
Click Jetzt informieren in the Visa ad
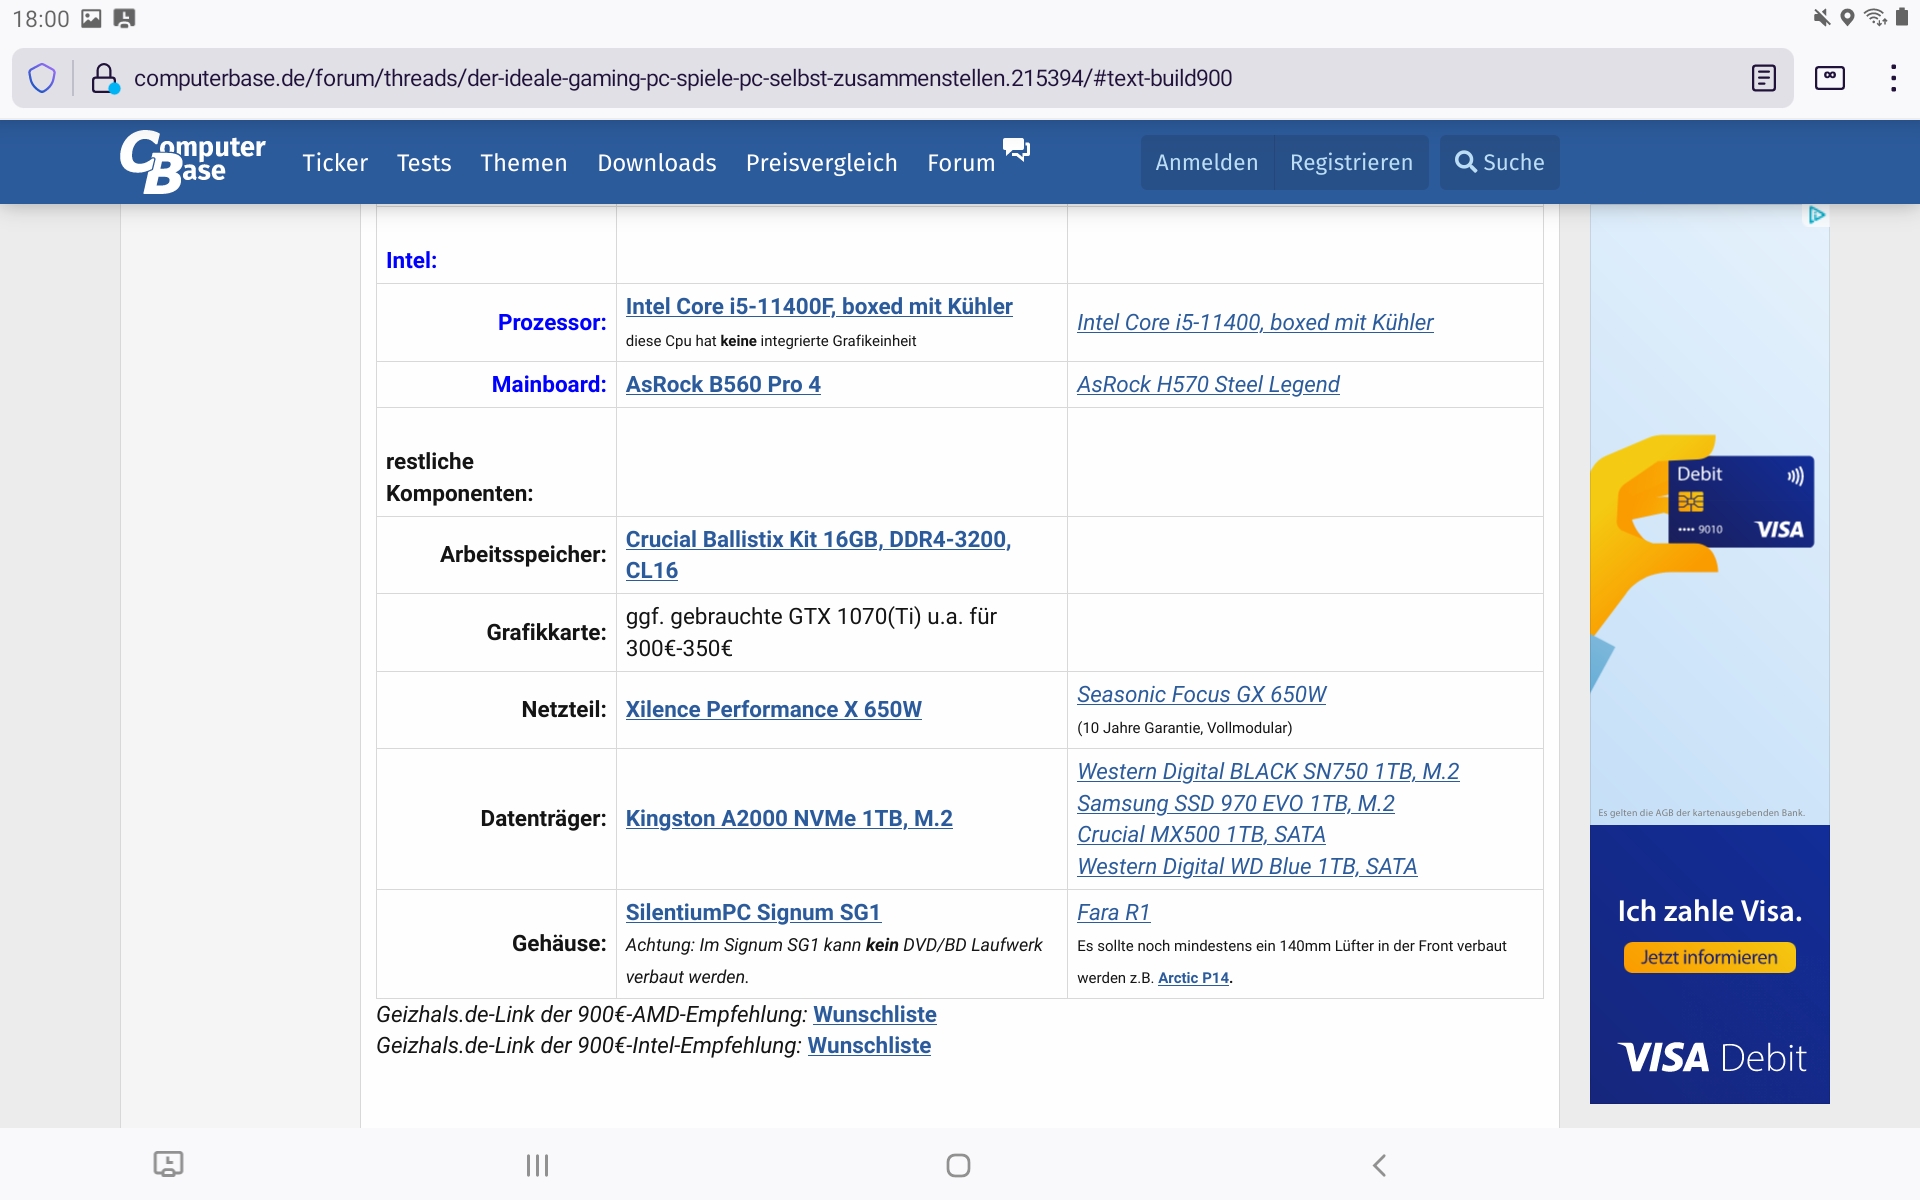pos(1708,956)
